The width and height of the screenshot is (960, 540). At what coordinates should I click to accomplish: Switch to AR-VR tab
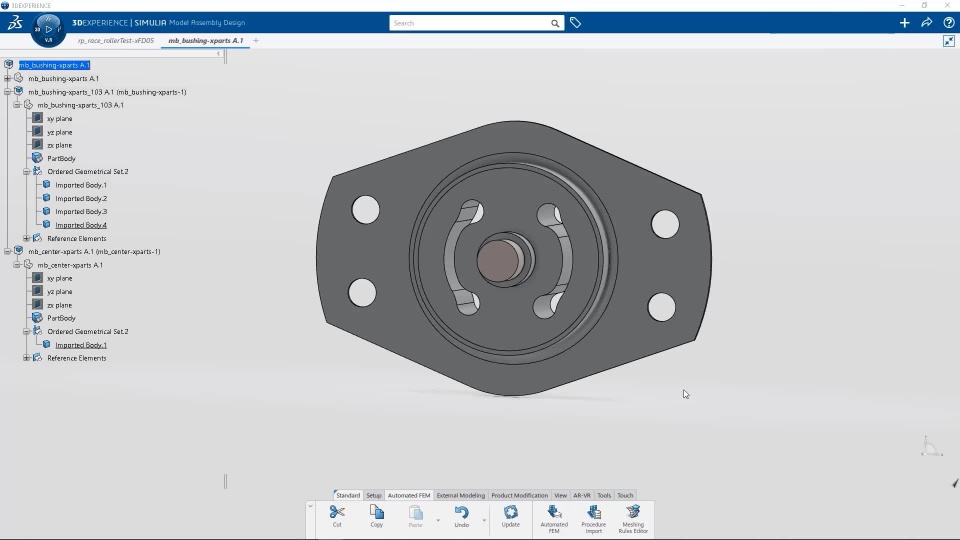coord(582,495)
